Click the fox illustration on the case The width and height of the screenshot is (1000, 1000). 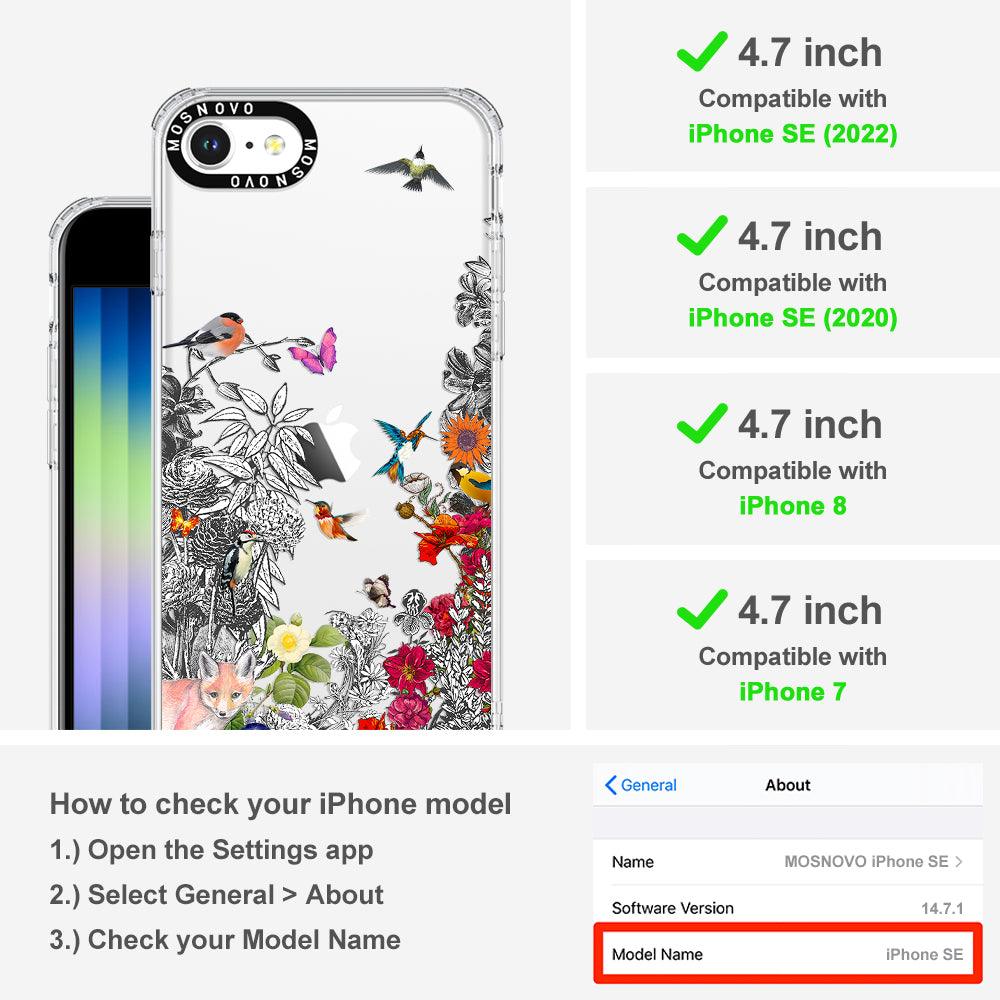pos(209,691)
